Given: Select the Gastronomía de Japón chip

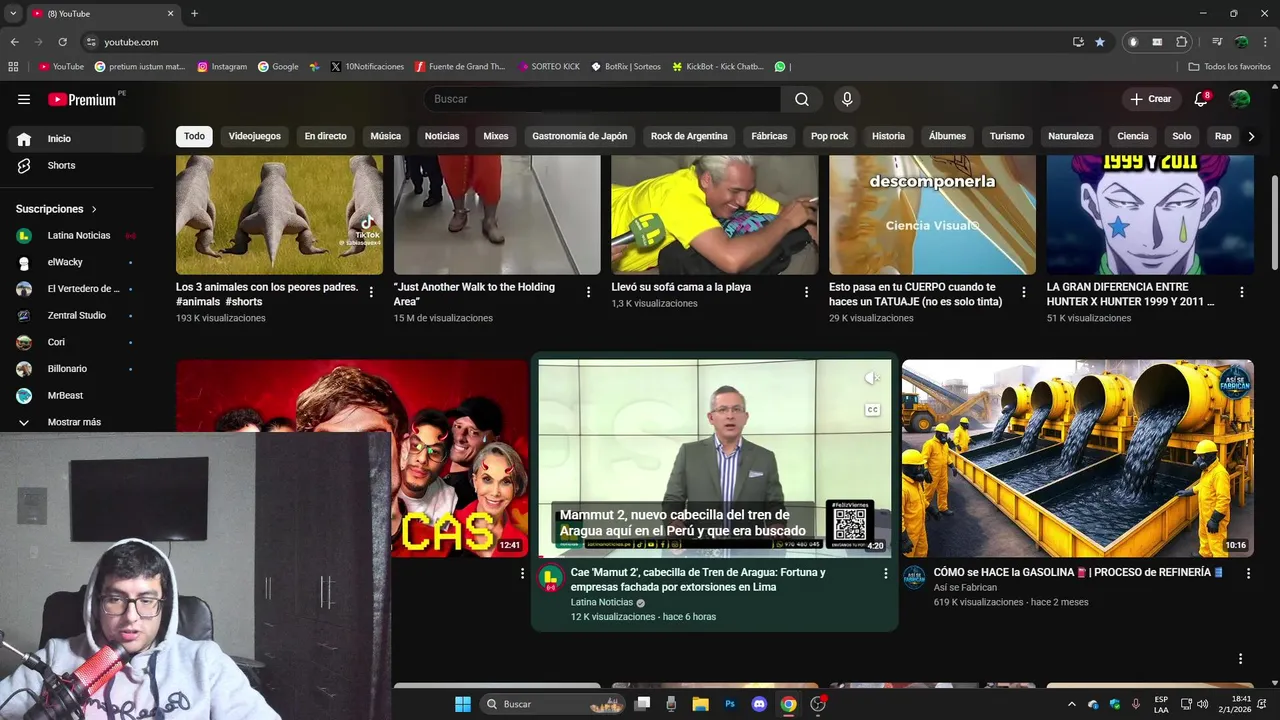Looking at the screenshot, I should (580, 136).
